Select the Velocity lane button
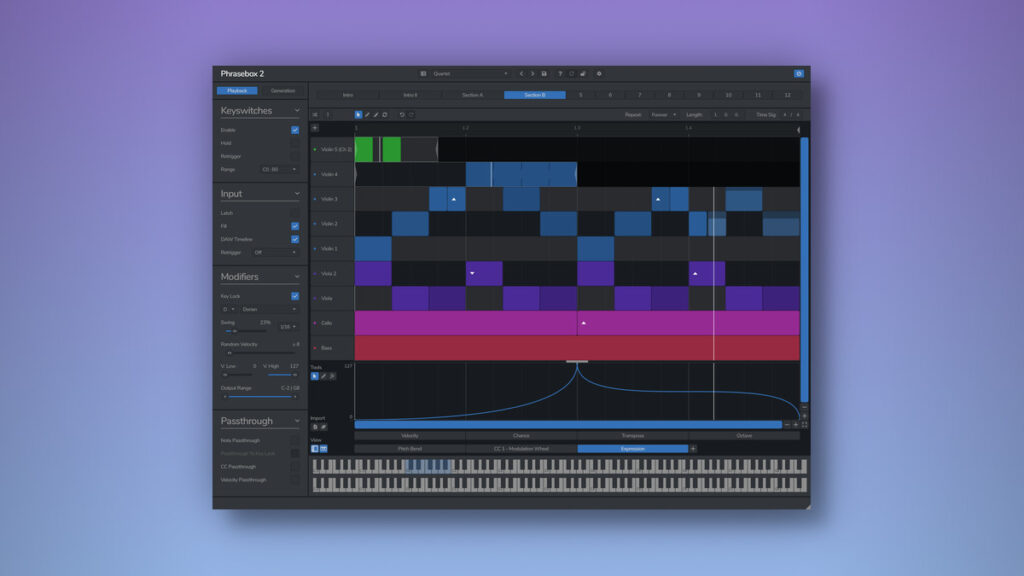This screenshot has width=1024, height=576. (x=410, y=436)
